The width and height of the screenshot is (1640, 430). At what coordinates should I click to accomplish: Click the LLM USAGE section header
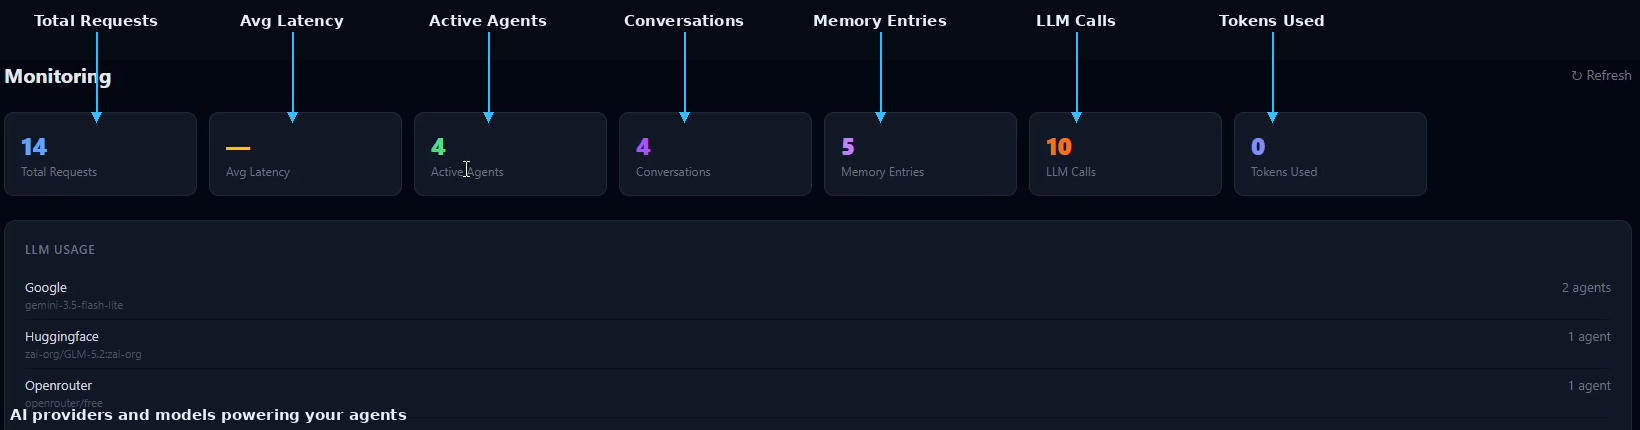tap(60, 250)
